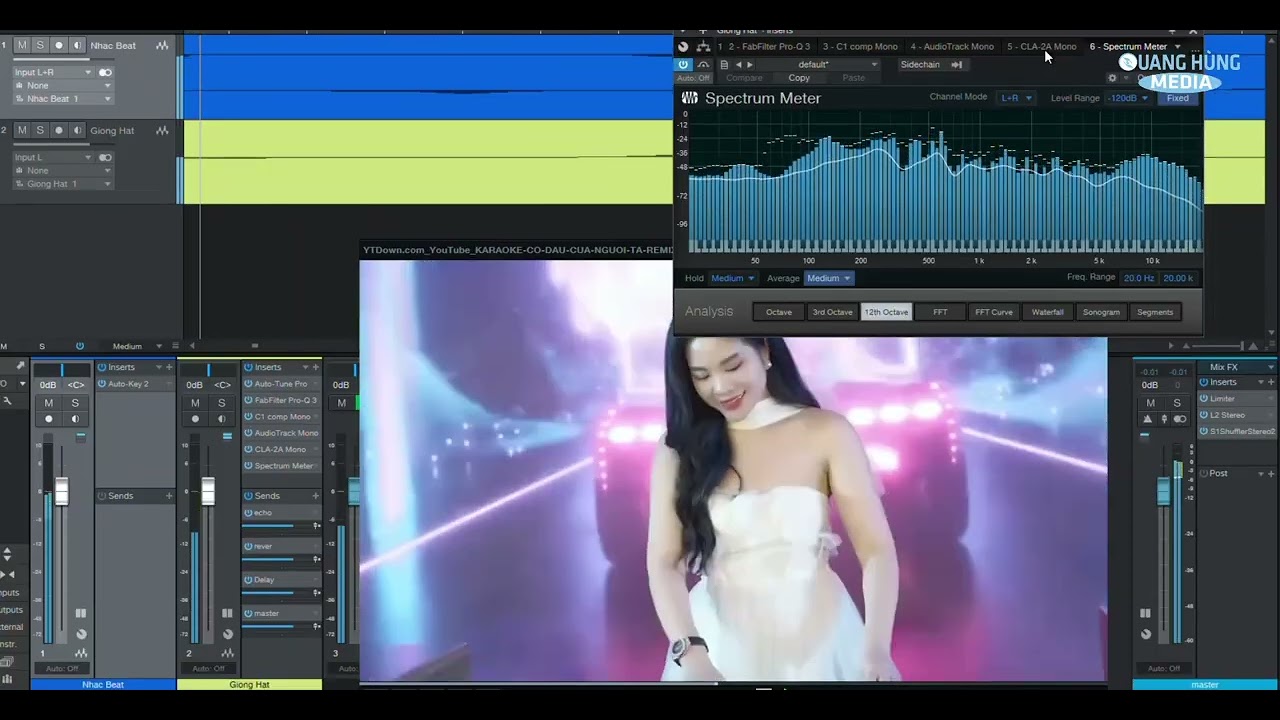This screenshot has width=1280, height=720.
Task: Toggle the Auto-Key 2 insert power
Action: click(x=102, y=384)
